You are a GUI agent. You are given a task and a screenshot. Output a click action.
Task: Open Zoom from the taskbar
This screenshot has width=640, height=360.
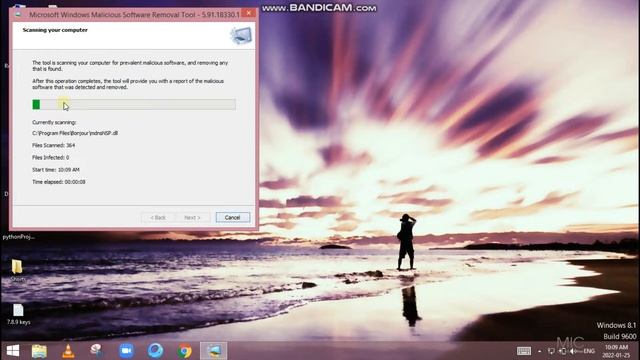point(127,351)
